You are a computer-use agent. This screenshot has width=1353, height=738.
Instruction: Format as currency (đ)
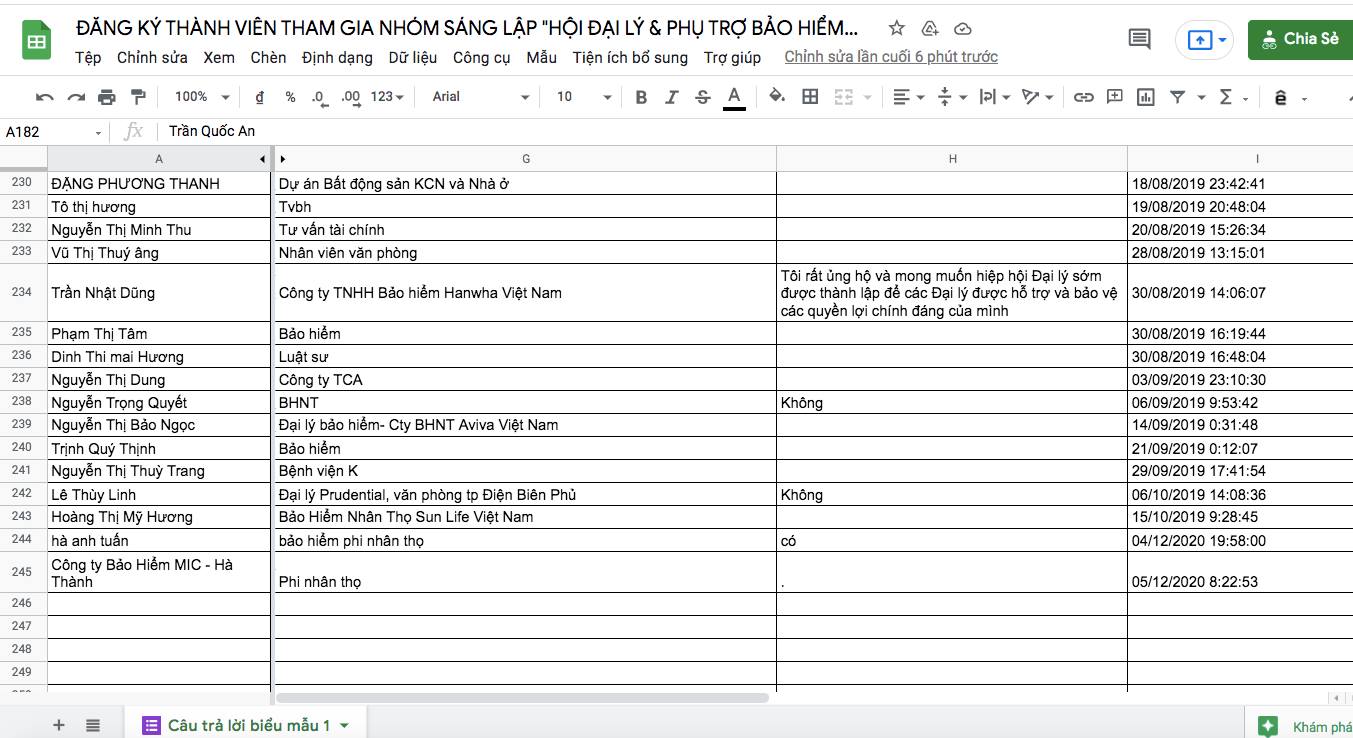point(260,97)
